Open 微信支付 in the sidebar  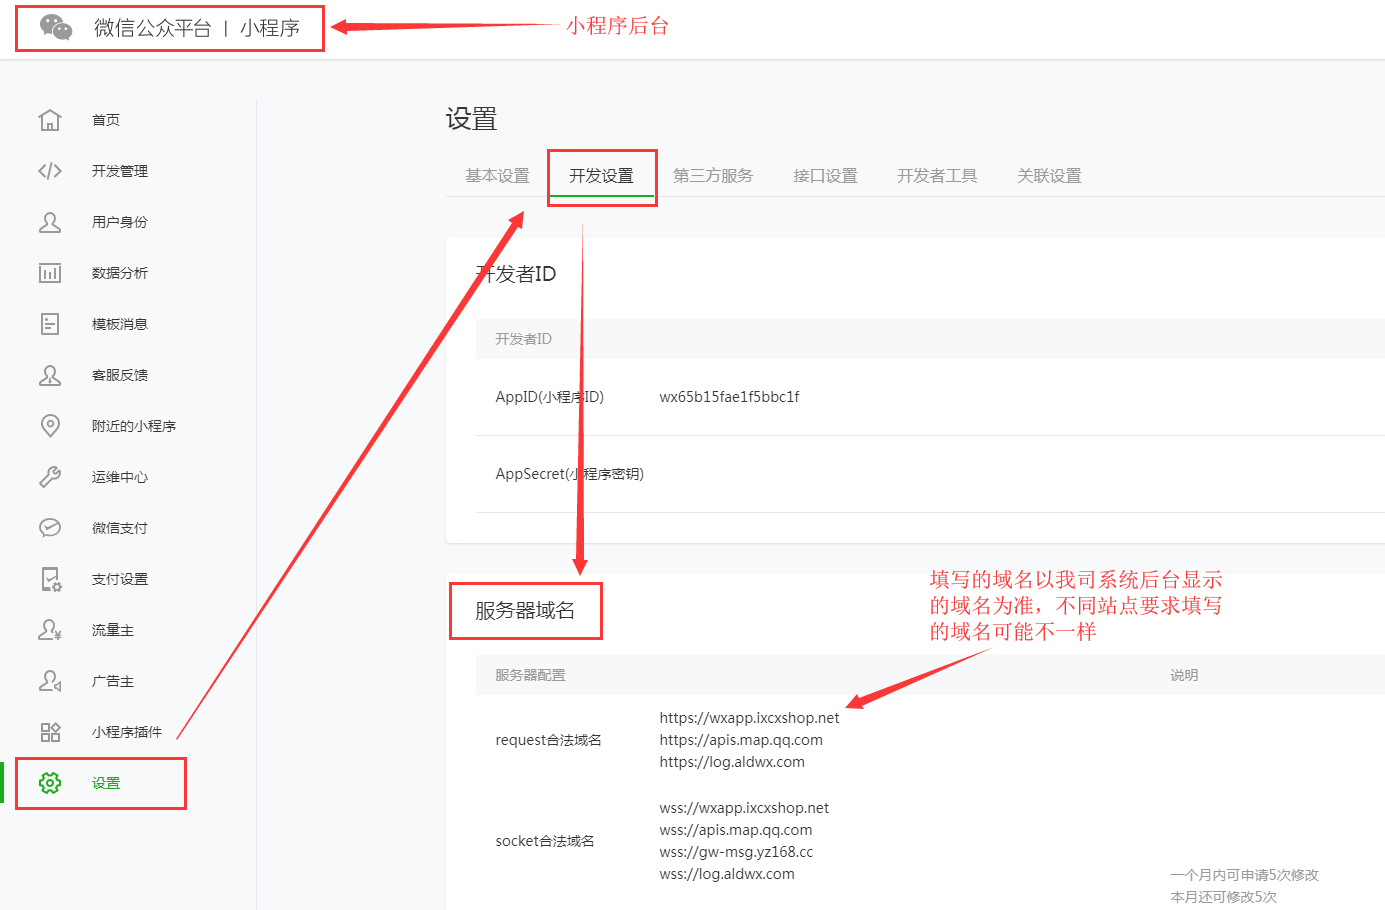click(120, 528)
